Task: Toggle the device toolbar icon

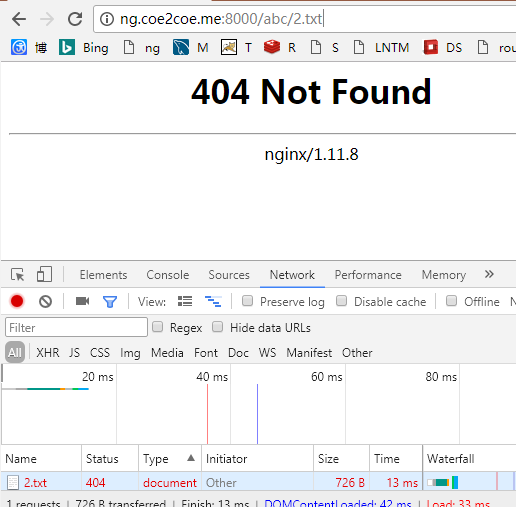Action: pyautogui.click(x=44, y=274)
